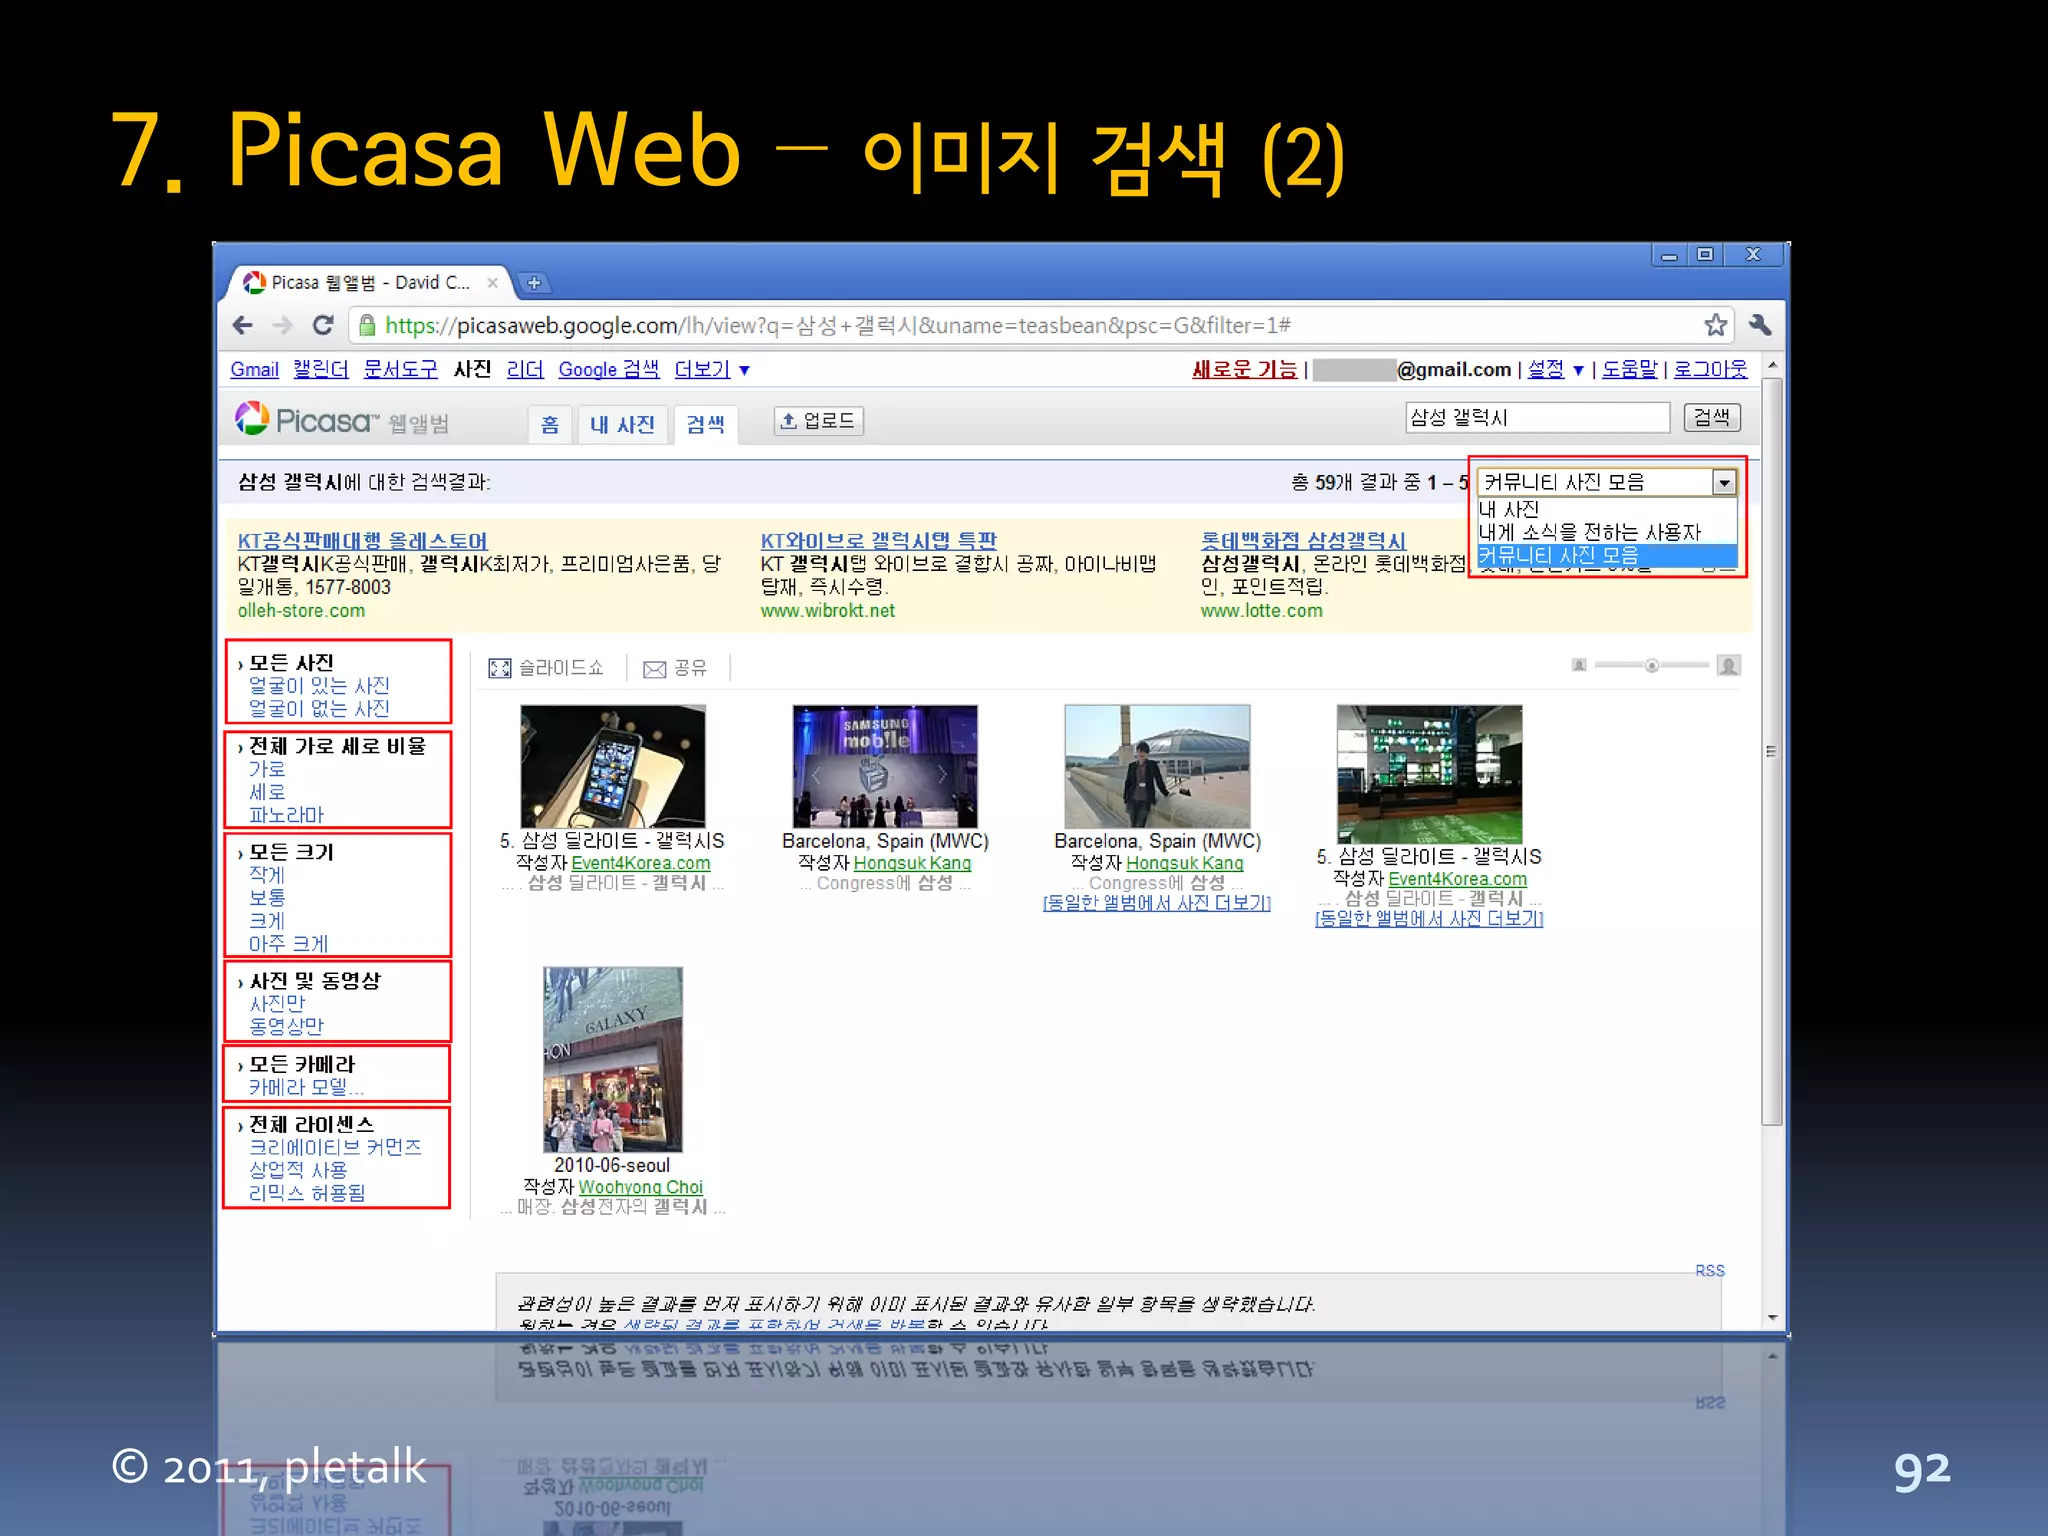Expand the 더보기 menu
This screenshot has width=2048, height=1536.
(712, 370)
